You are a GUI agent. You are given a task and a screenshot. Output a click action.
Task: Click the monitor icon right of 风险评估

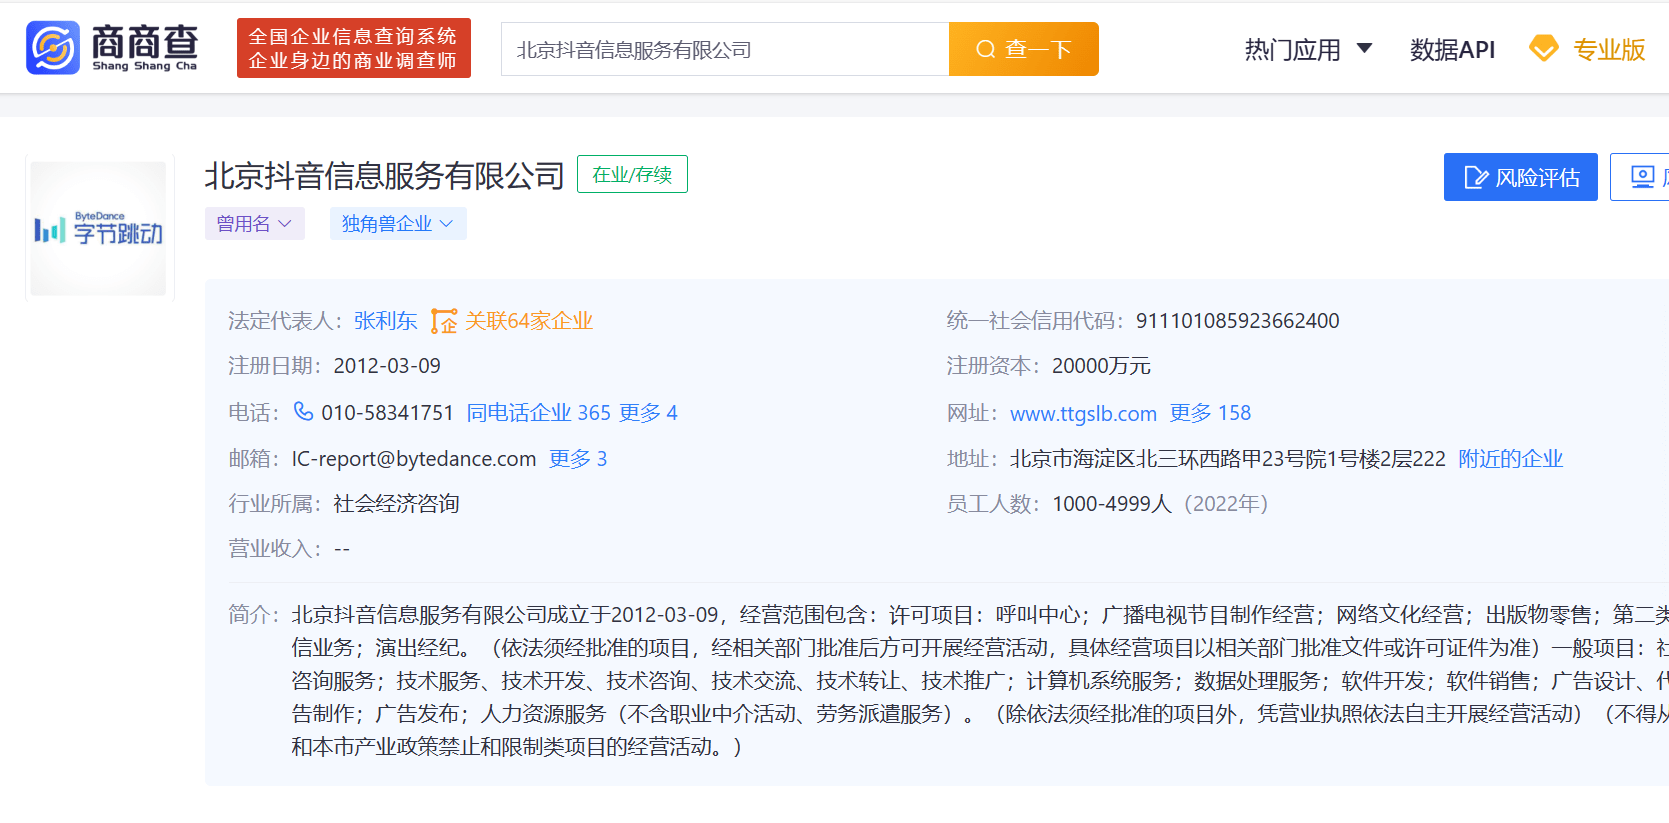[1642, 178]
